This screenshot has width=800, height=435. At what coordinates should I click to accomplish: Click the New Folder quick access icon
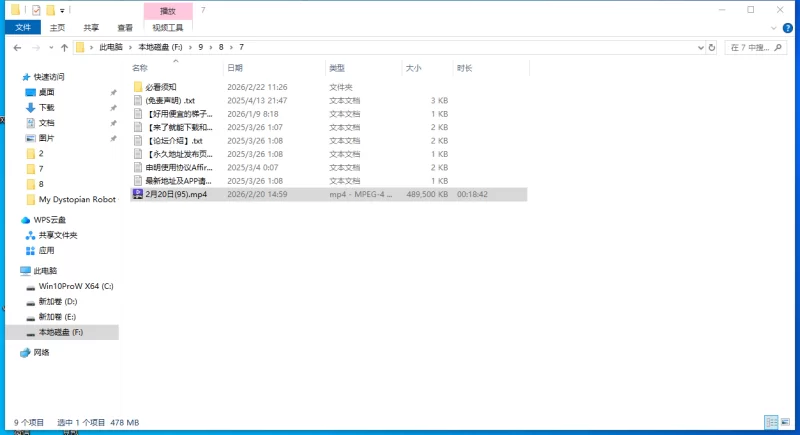tap(50, 10)
